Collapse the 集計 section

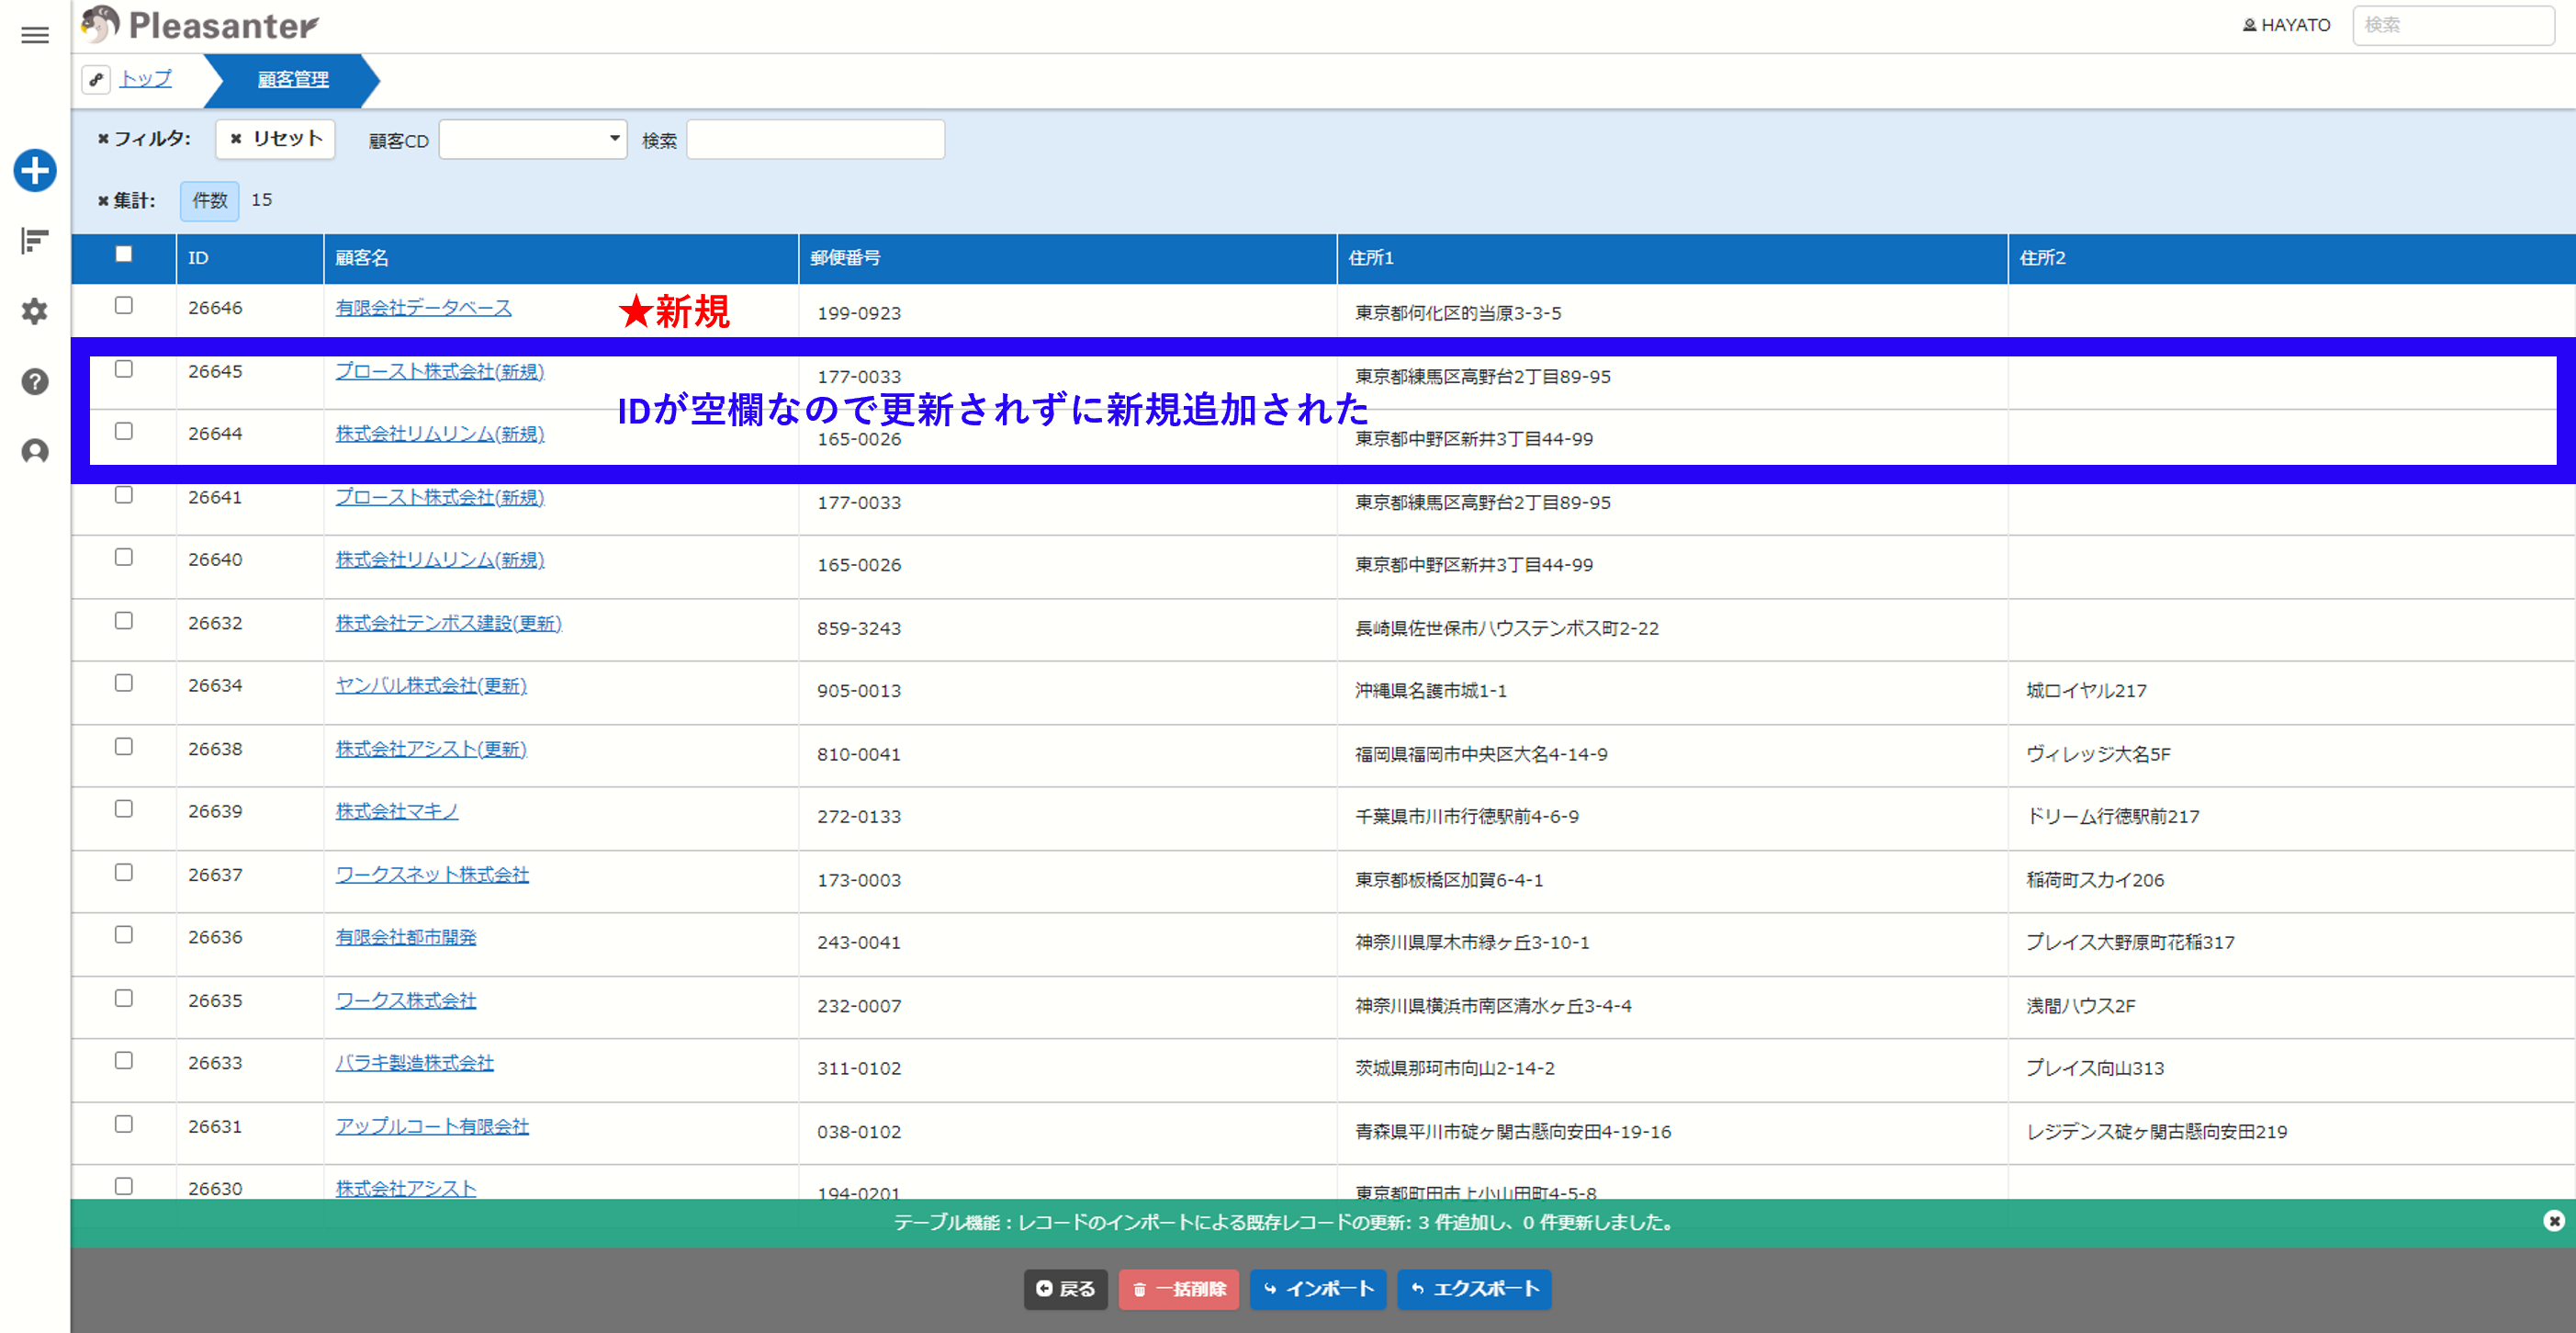point(126,200)
